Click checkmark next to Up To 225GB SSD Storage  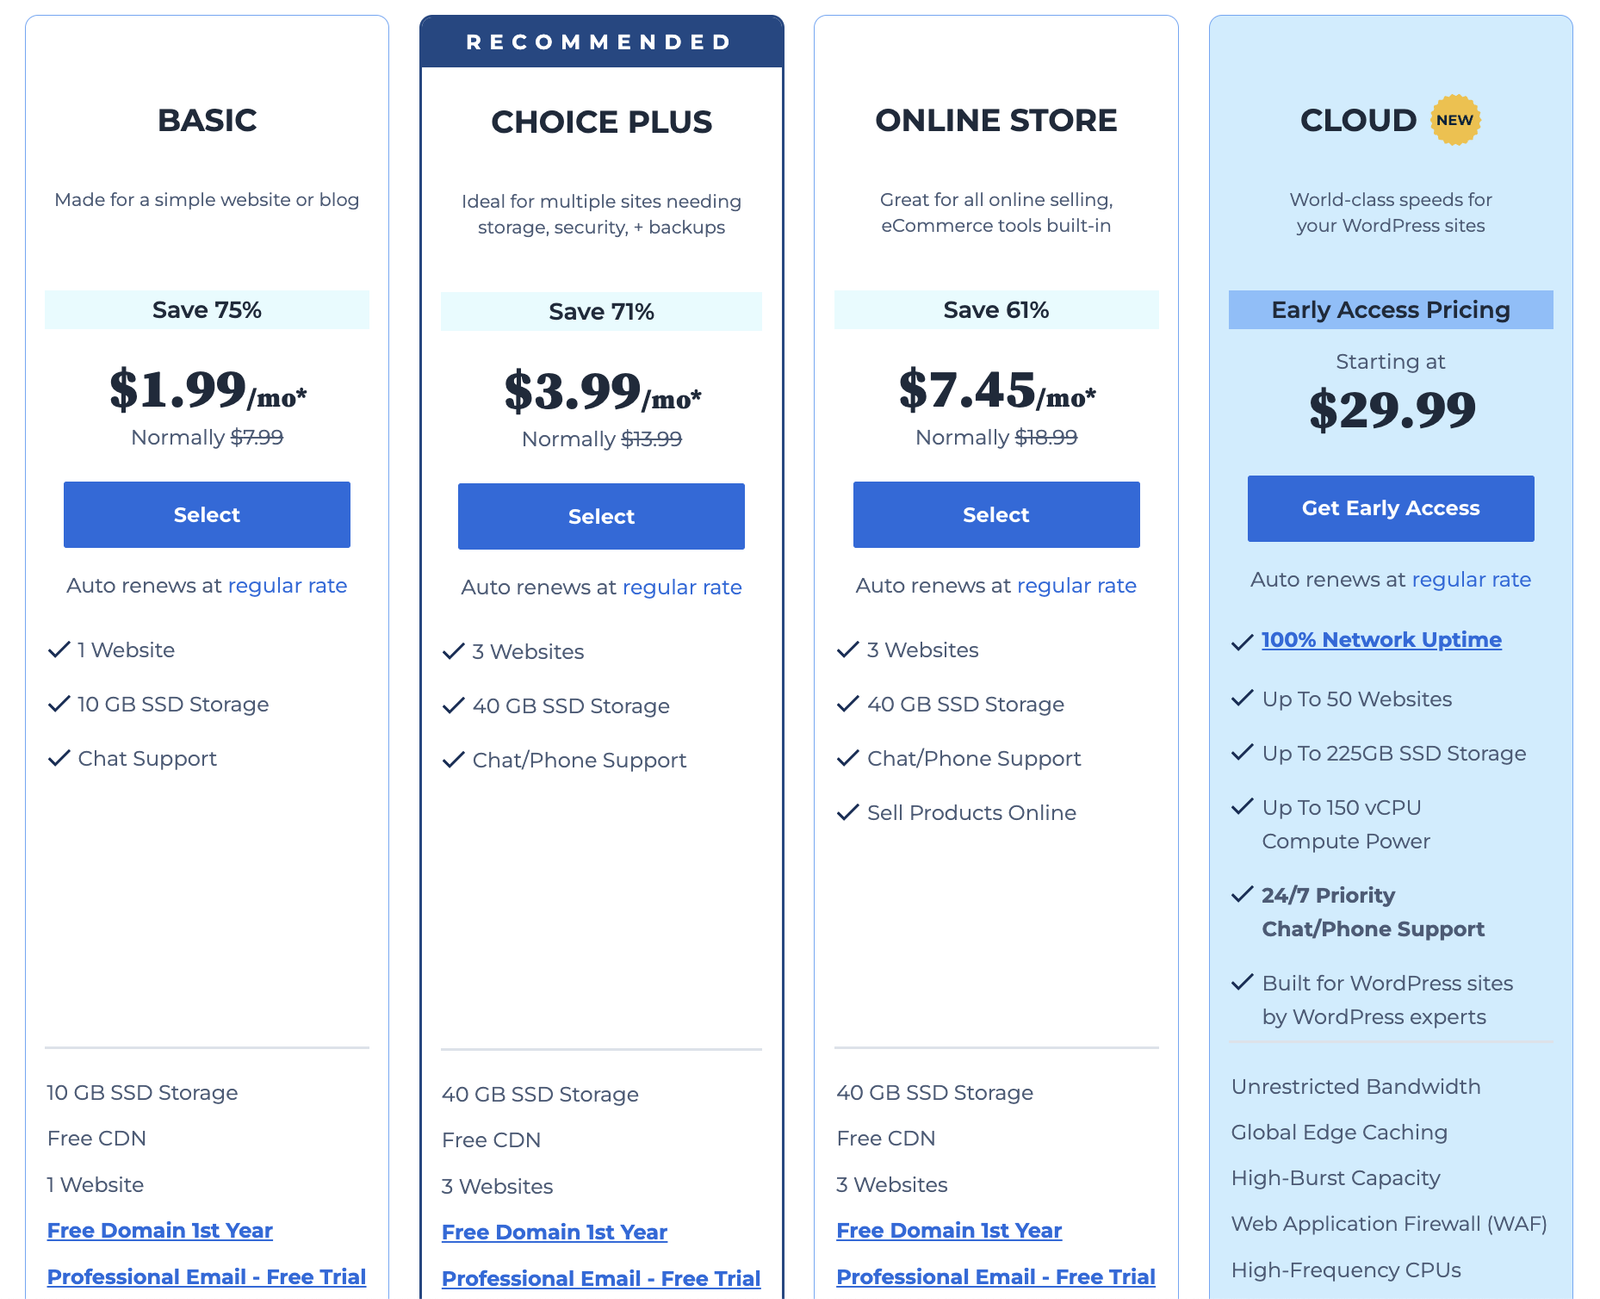pos(1242,752)
